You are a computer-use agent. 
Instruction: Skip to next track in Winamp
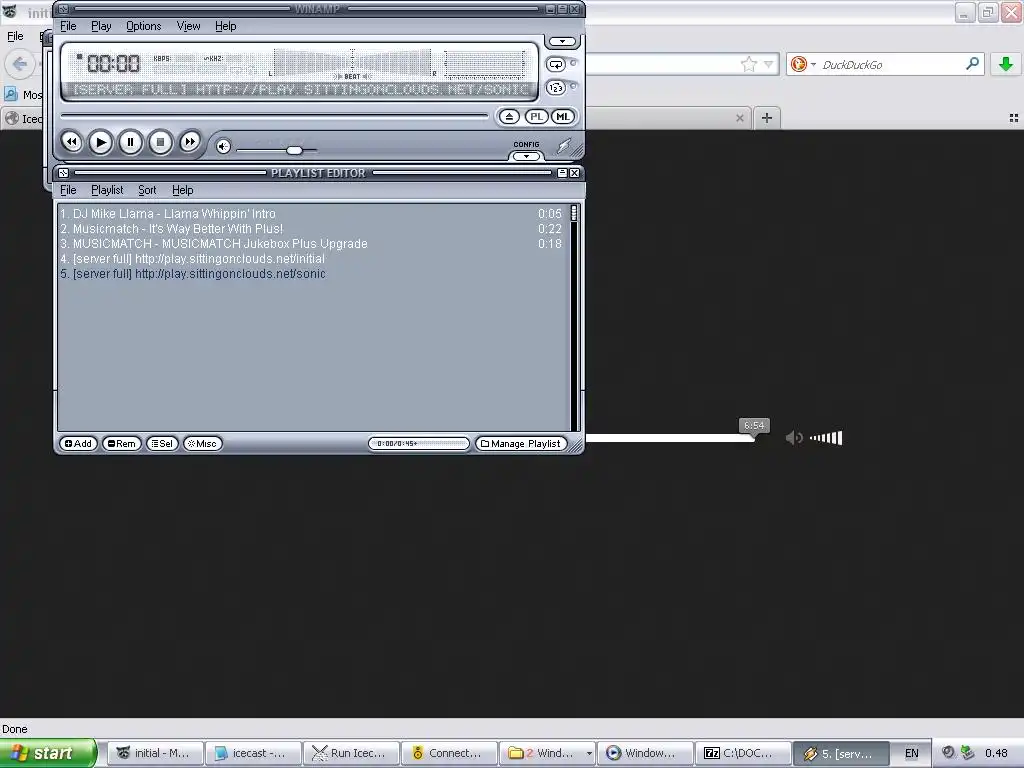pyautogui.click(x=189, y=142)
